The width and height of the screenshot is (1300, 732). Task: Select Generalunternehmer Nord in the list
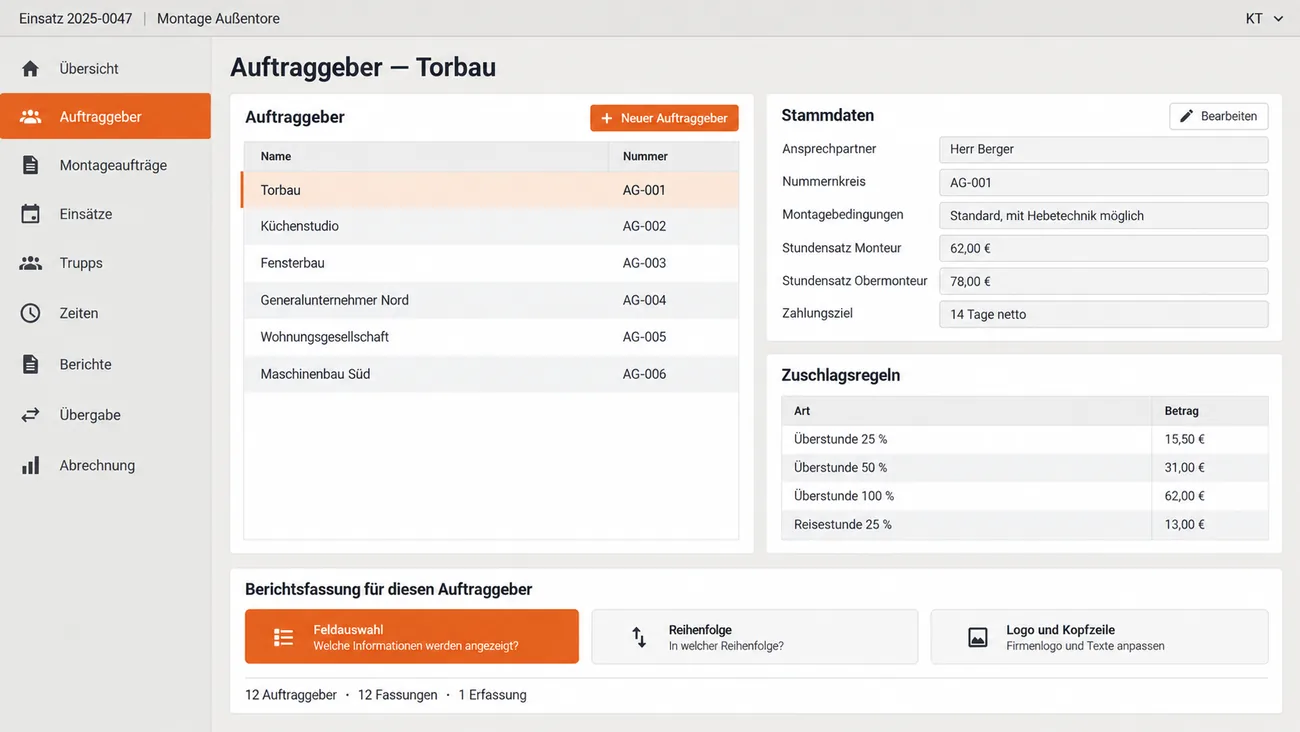pyautogui.click(x=491, y=300)
